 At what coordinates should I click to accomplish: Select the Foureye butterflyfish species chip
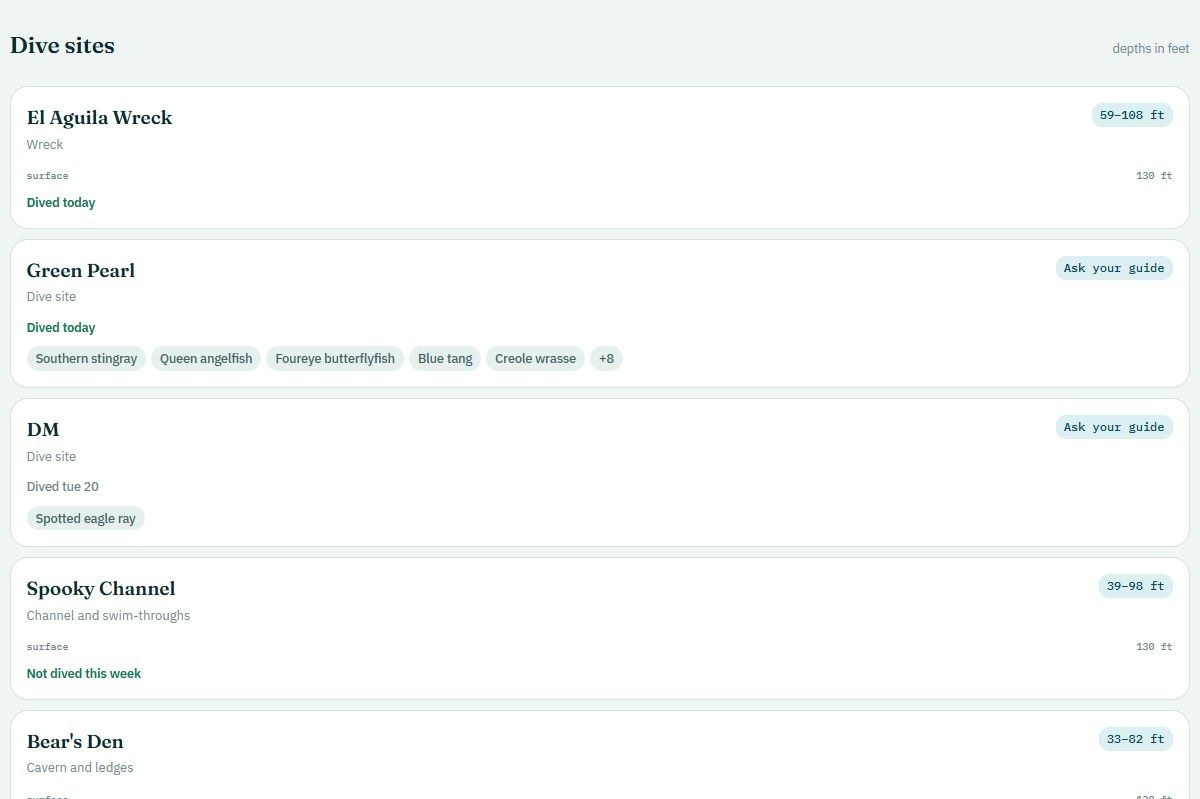click(x=335, y=358)
